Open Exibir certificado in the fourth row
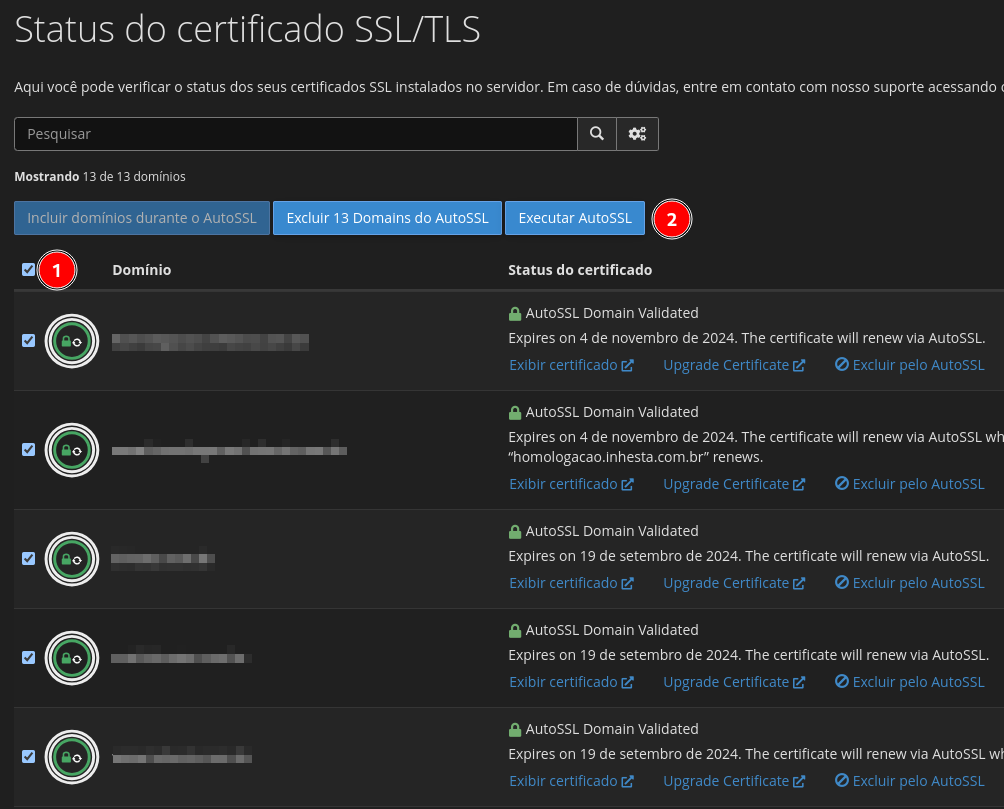This screenshot has width=1004, height=809. (x=571, y=682)
